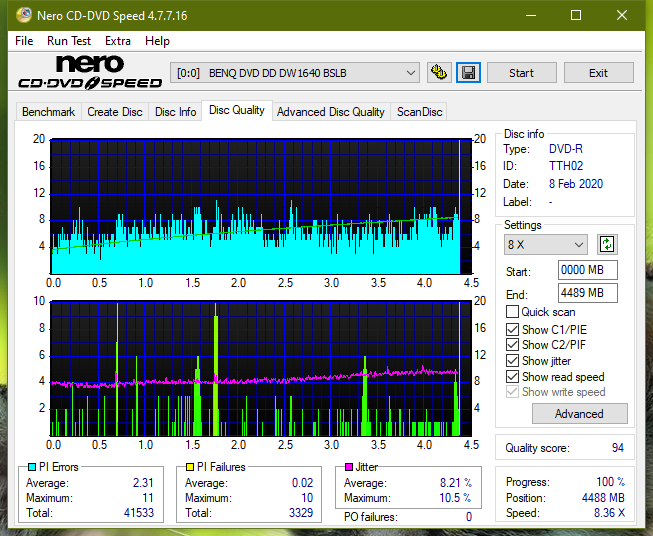Click the save floppy disk icon
The height and width of the screenshot is (536, 653).
[x=469, y=73]
